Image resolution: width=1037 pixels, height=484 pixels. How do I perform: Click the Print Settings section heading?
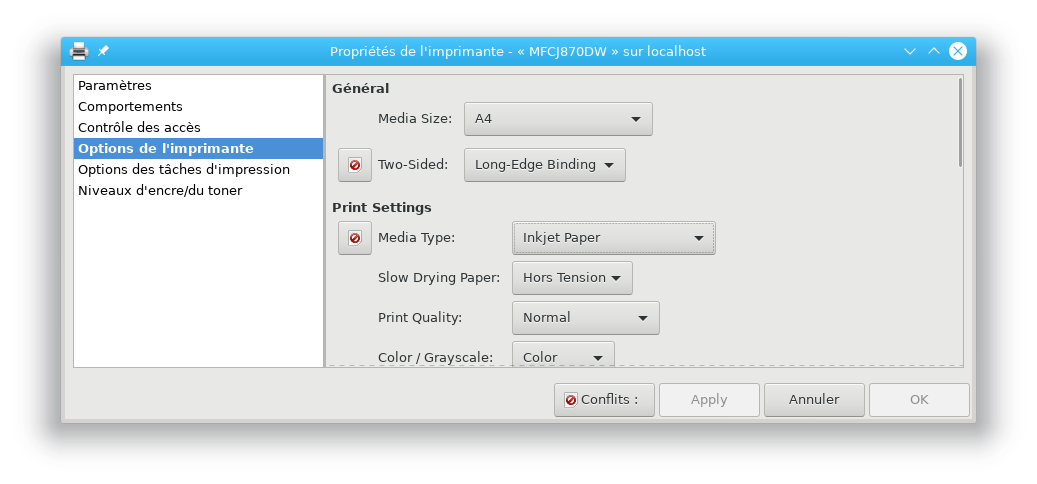[382, 208]
